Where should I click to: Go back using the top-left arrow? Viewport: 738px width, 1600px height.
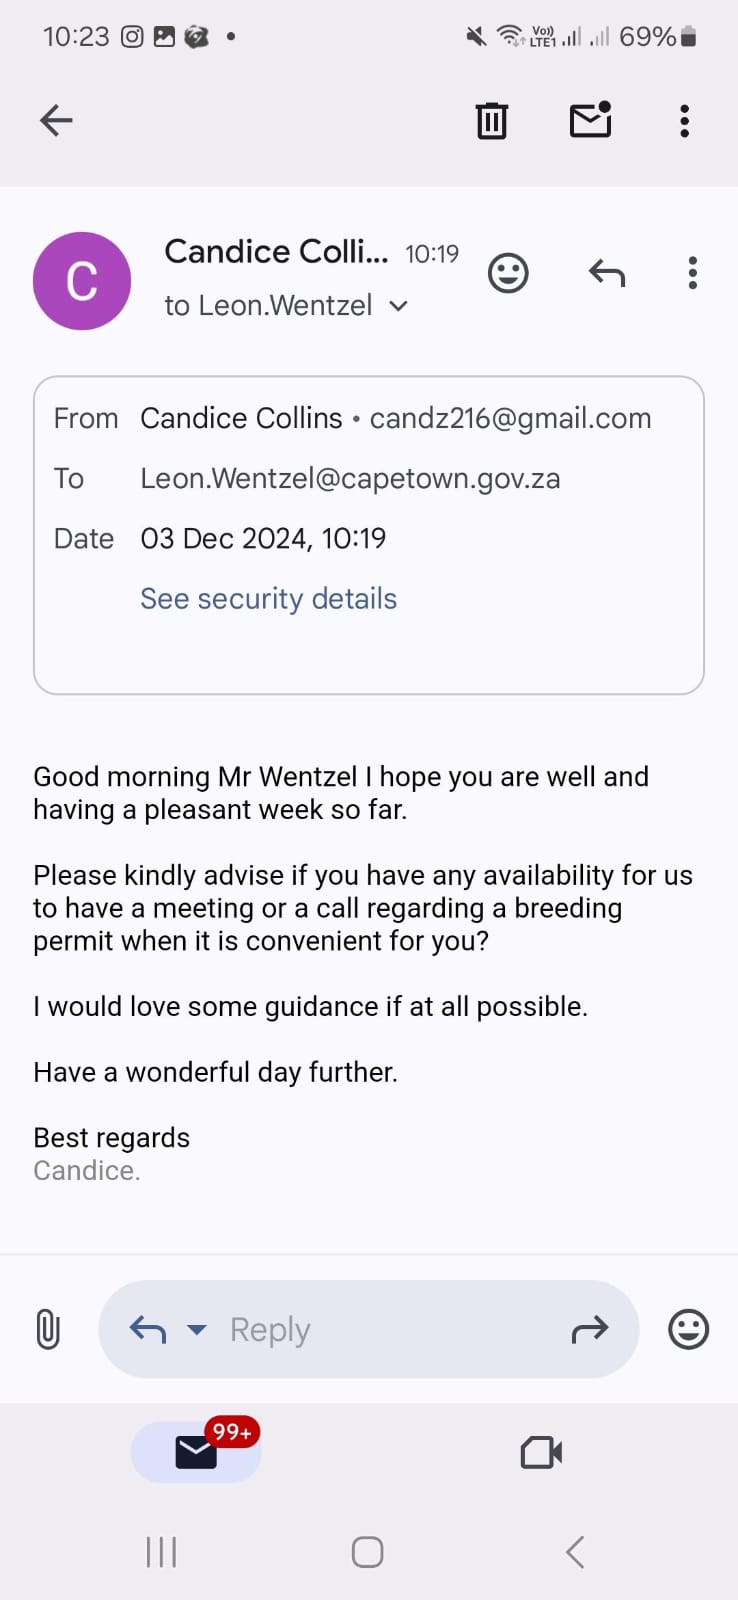point(56,121)
